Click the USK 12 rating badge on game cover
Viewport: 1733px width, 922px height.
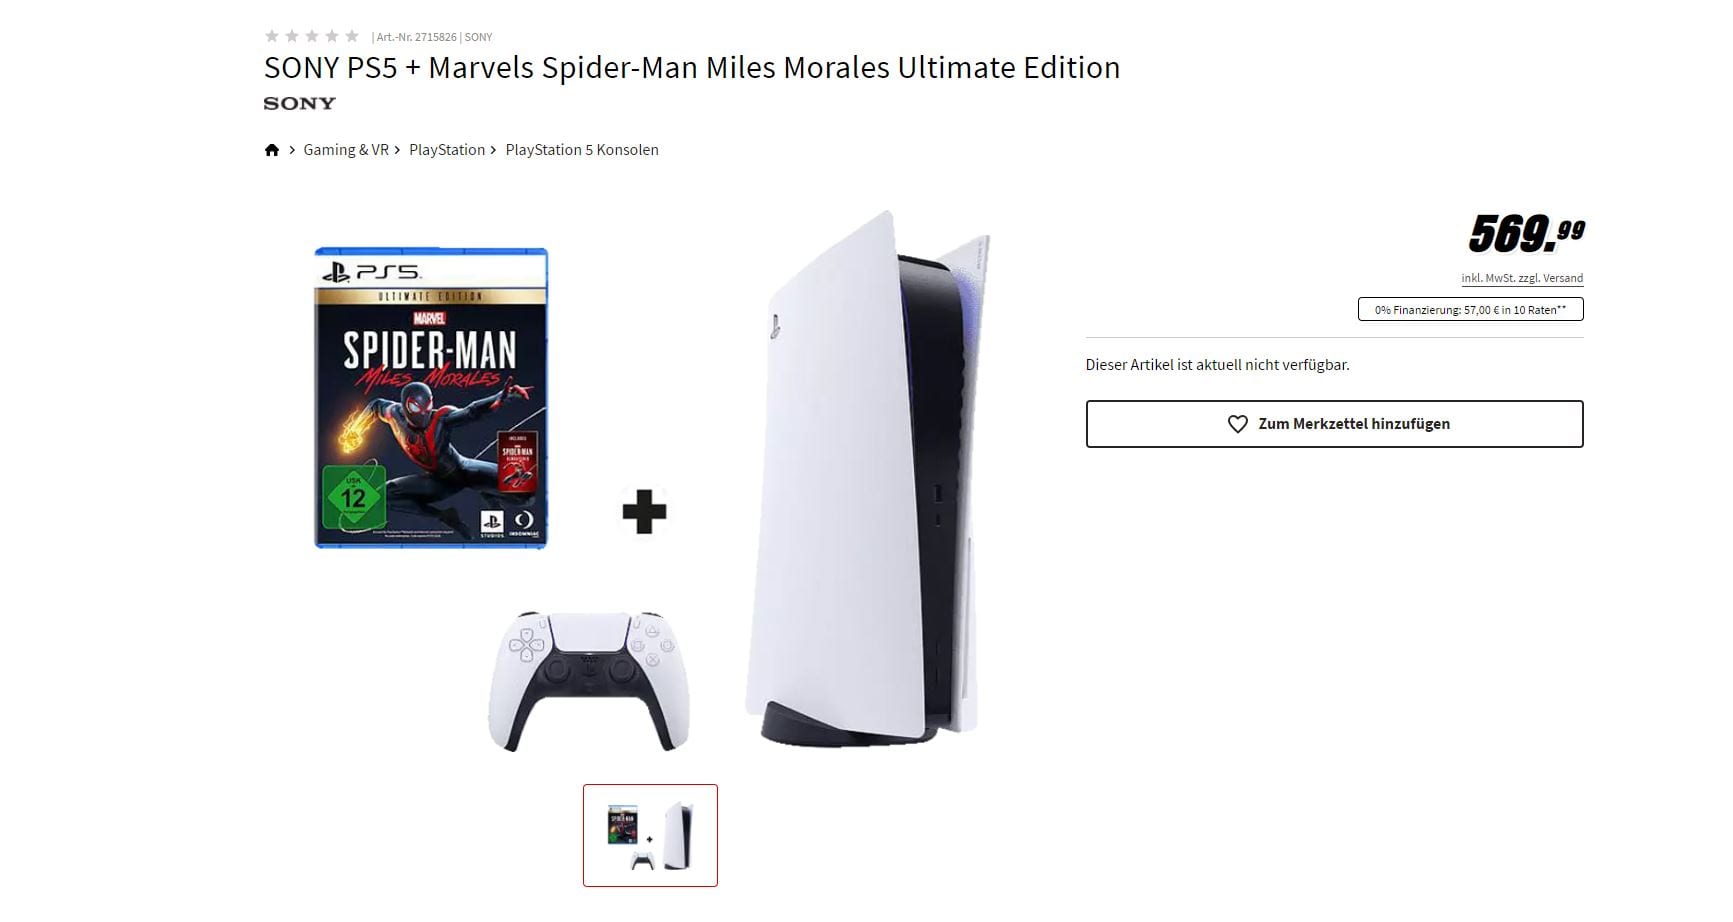pos(353,496)
